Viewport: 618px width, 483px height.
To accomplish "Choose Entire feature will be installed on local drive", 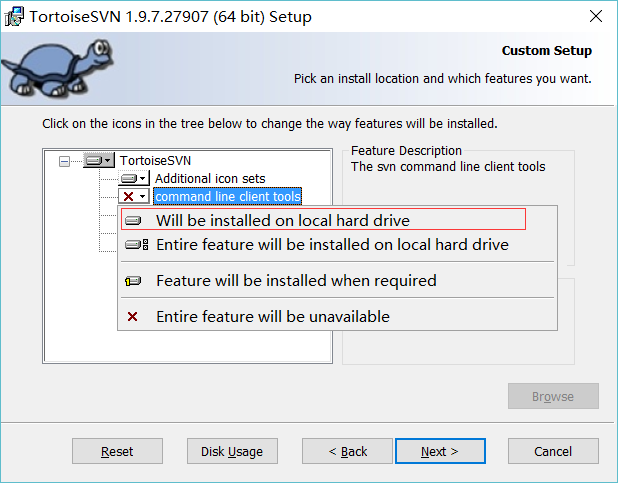I will (x=332, y=244).
